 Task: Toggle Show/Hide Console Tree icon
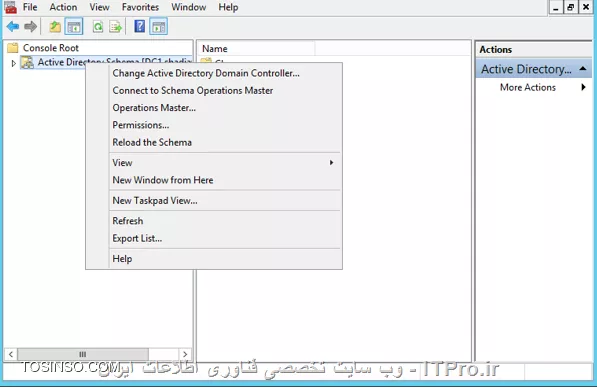click(74, 27)
